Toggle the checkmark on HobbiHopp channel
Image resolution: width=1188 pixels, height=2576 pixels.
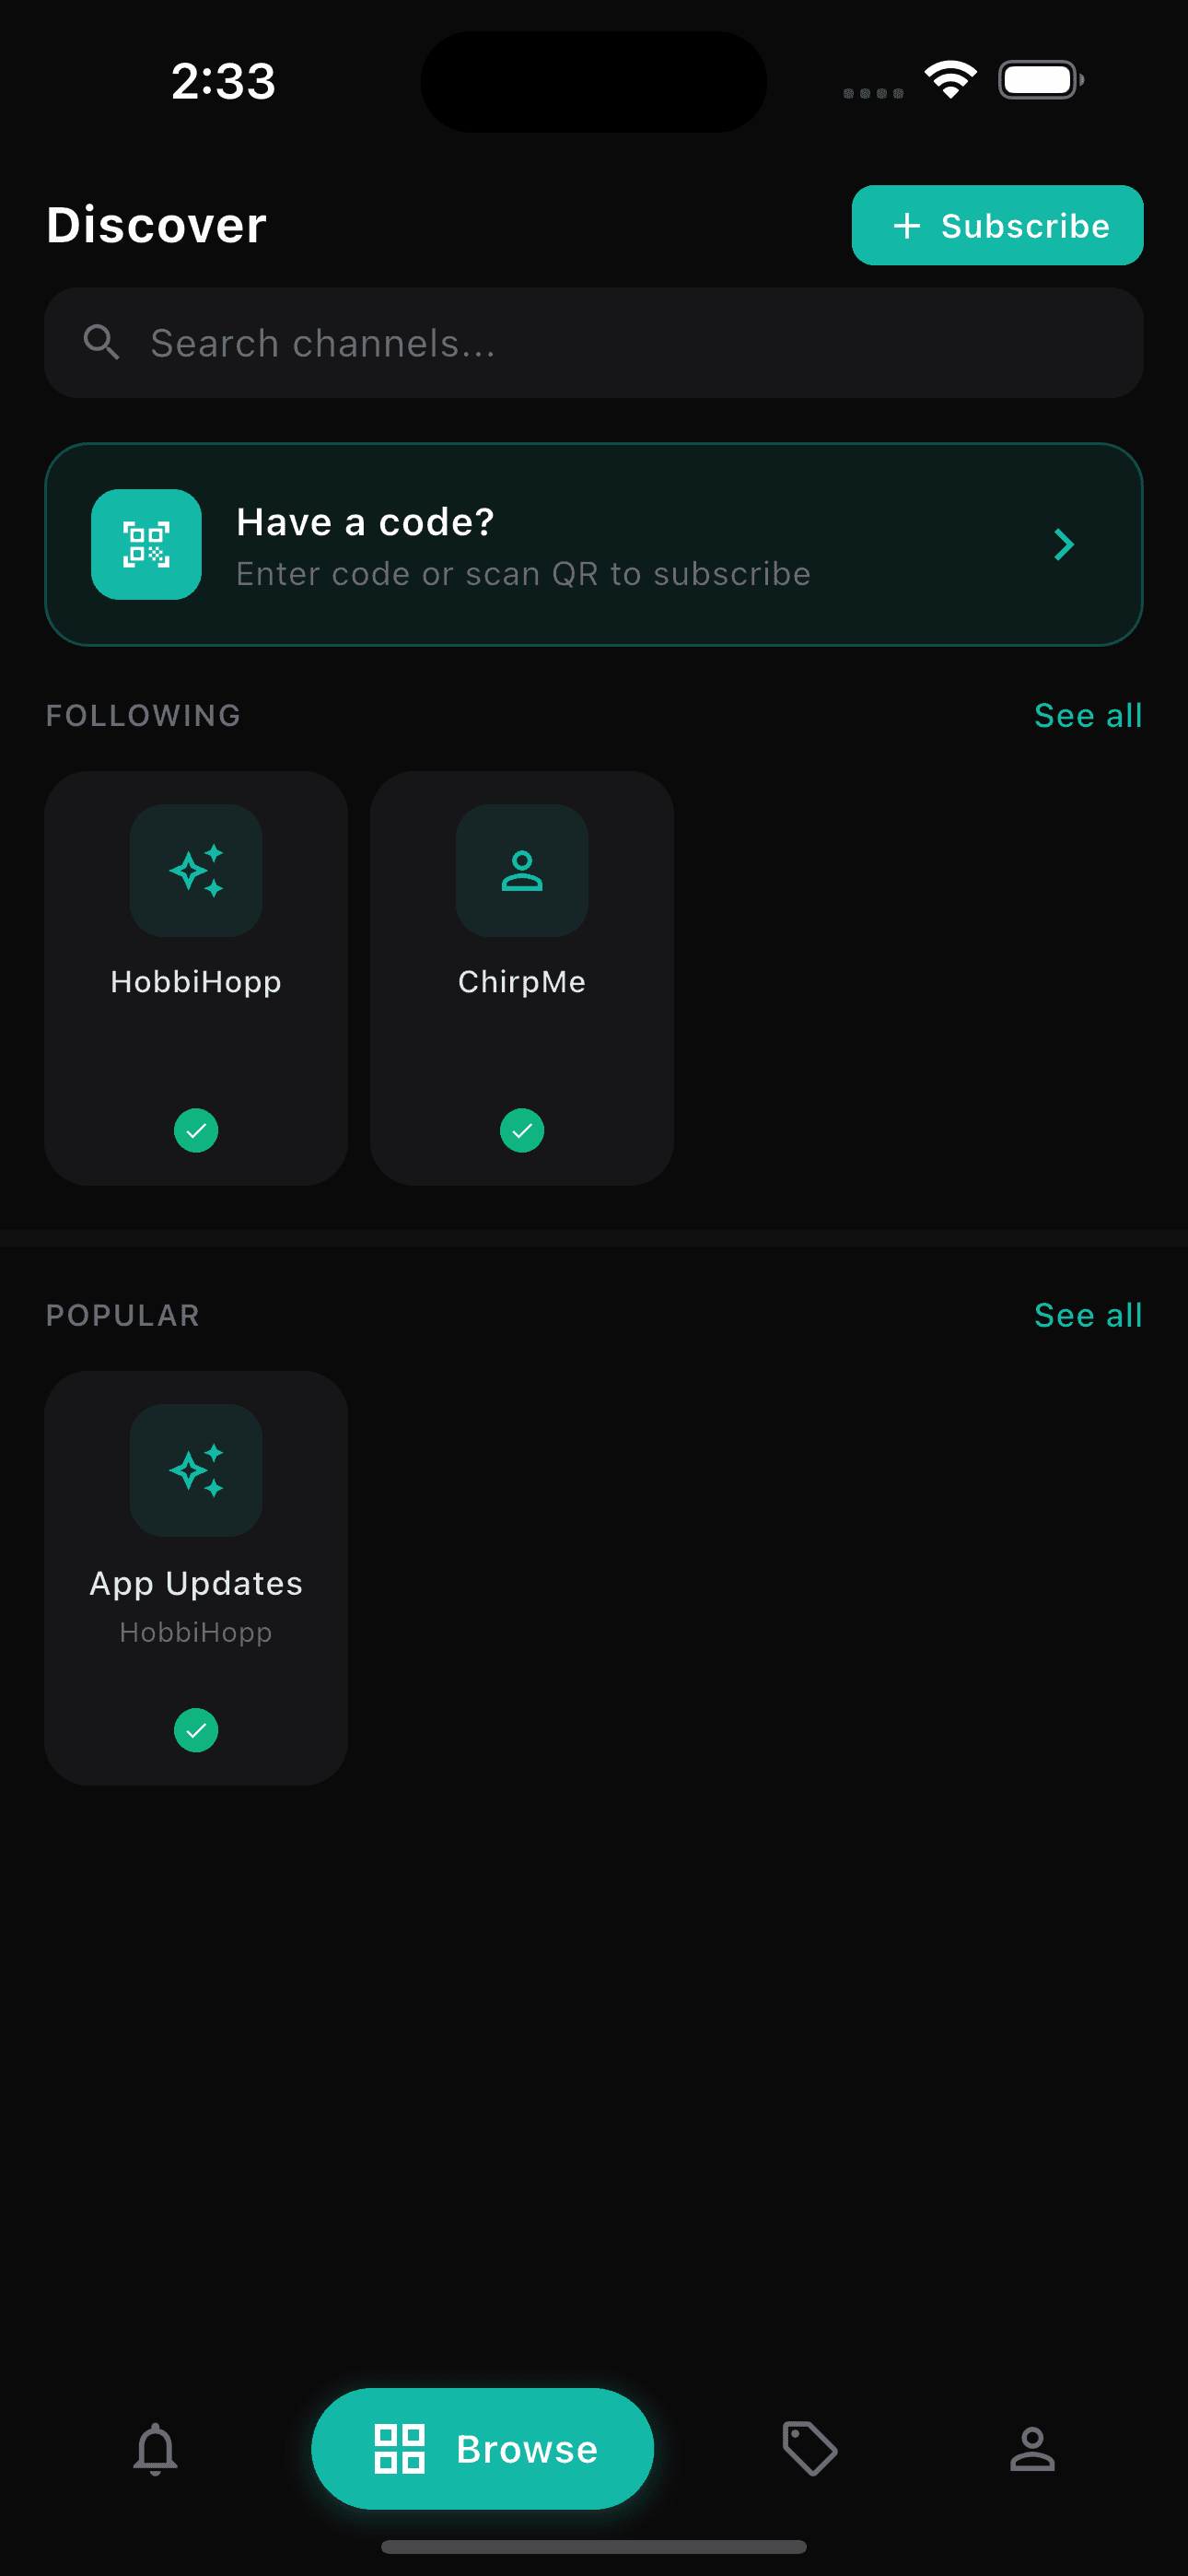[196, 1130]
